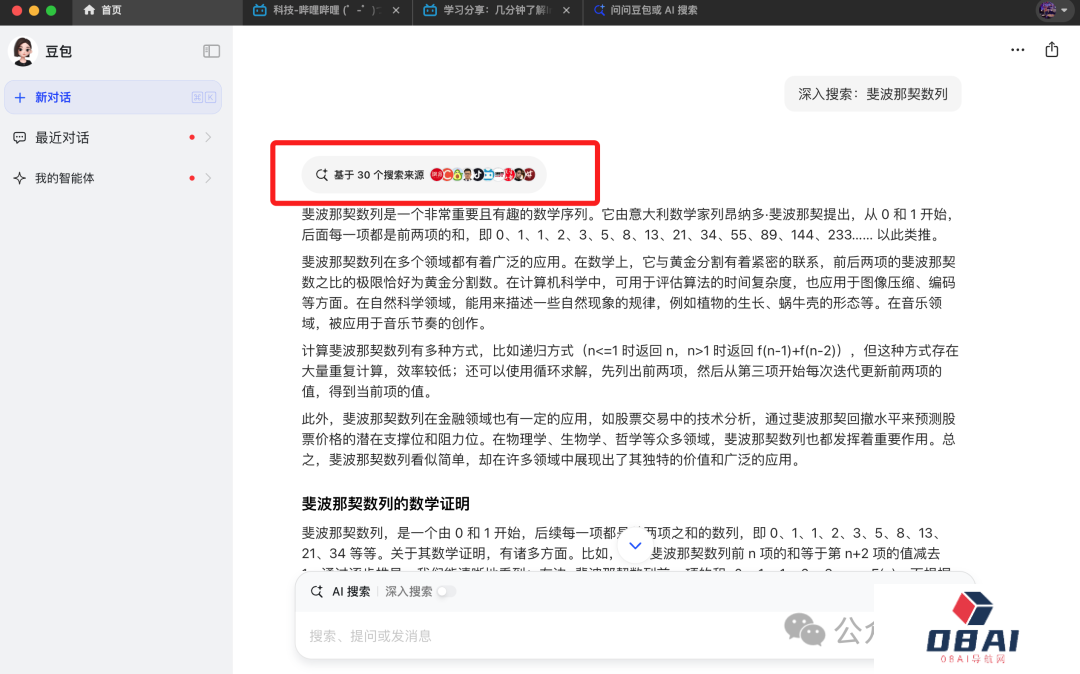
Task: Toggle the 深入搜索 switch
Action: pos(445,591)
